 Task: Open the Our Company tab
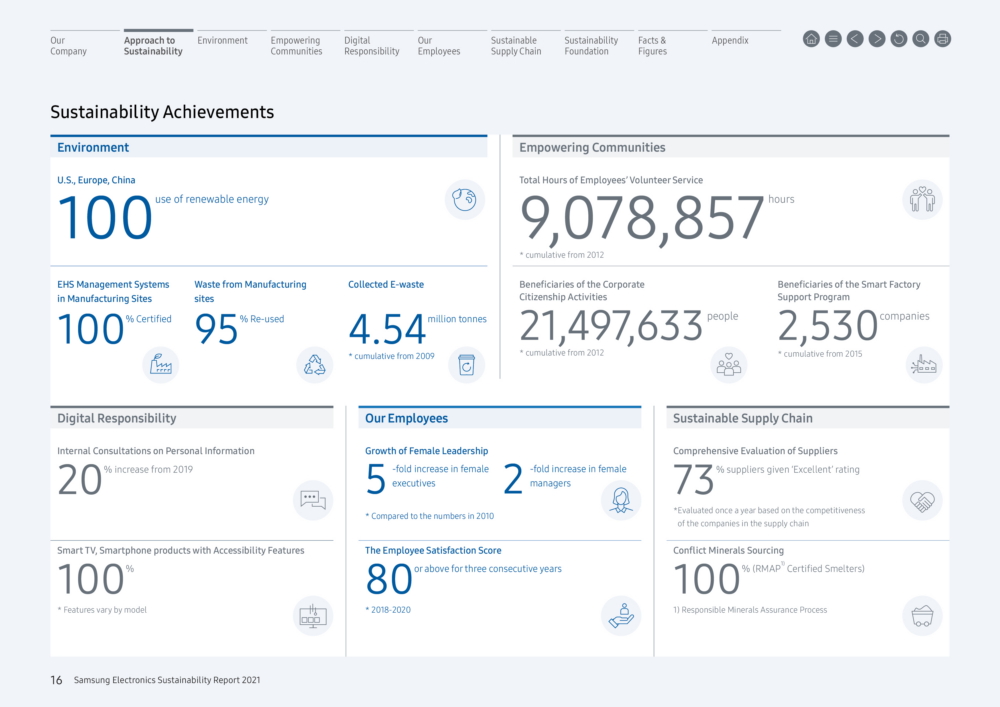[69, 45]
